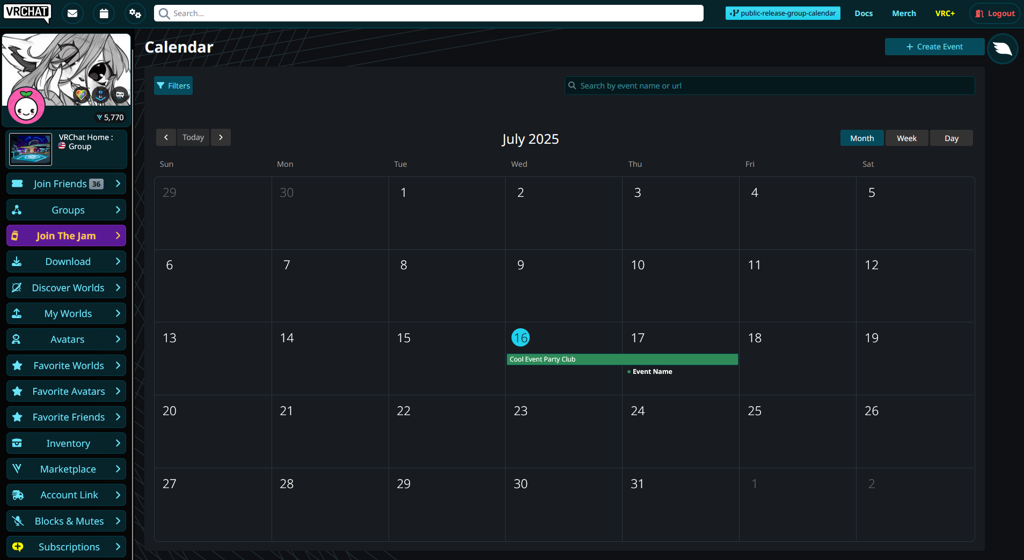Click the Discover Worlds compass icon
This screenshot has height=560, width=1024.
tap(17, 288)
